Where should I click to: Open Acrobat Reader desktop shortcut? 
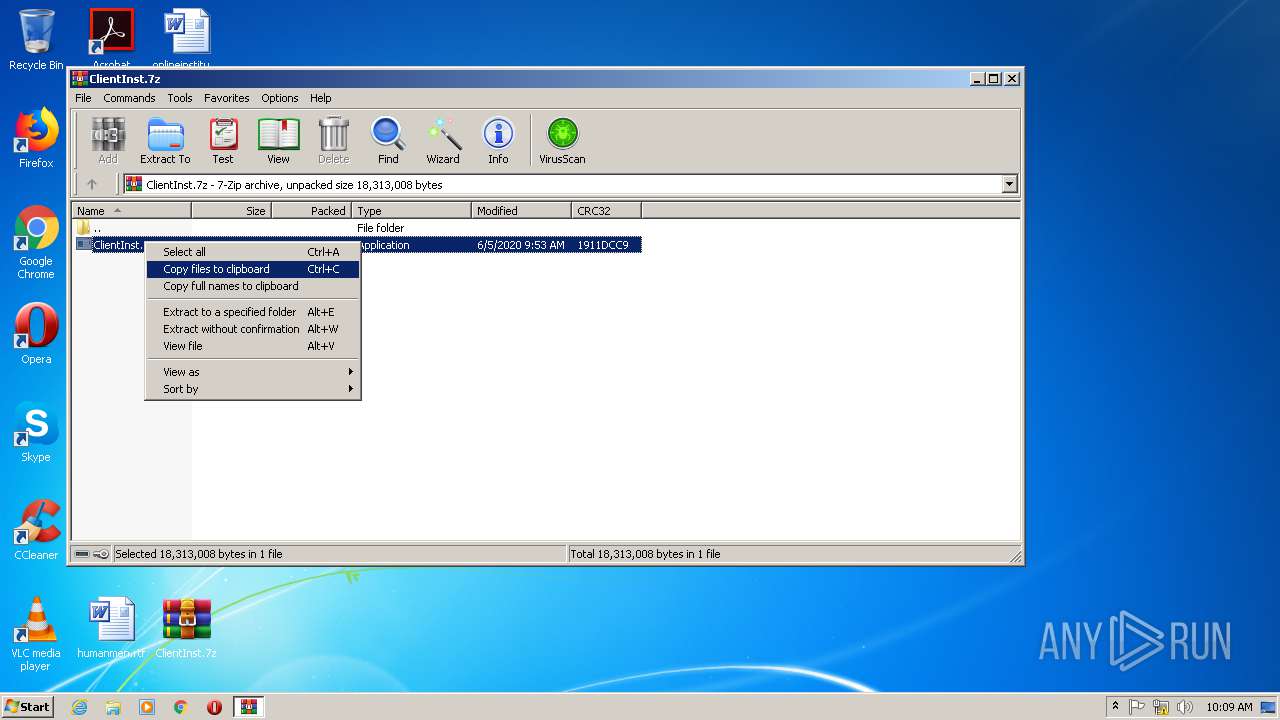(111, 38)
